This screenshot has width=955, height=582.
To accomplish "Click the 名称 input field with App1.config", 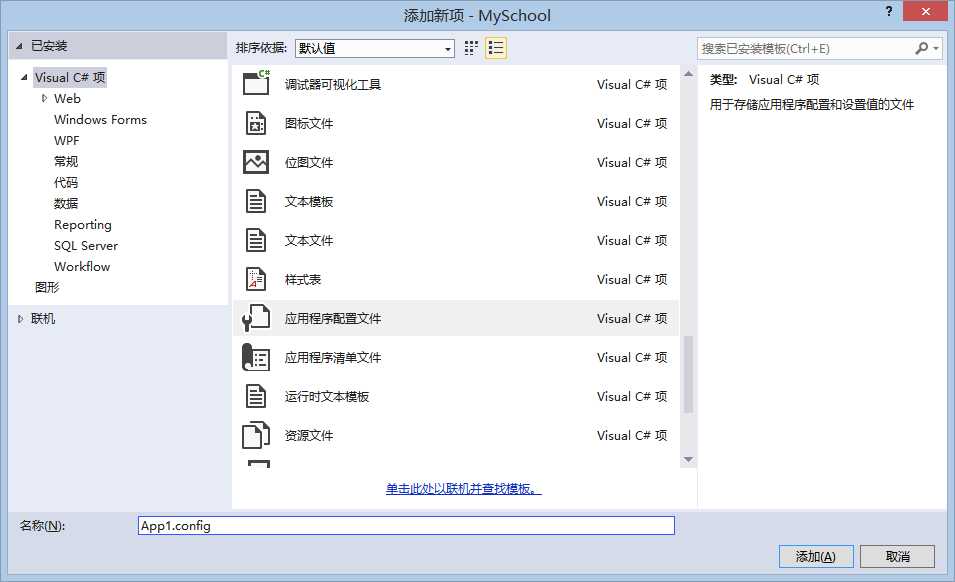I will 406,525.
